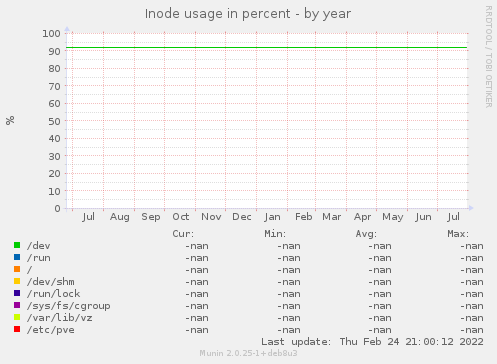Click the May label on the x-axis

click(x=393, y=217)
